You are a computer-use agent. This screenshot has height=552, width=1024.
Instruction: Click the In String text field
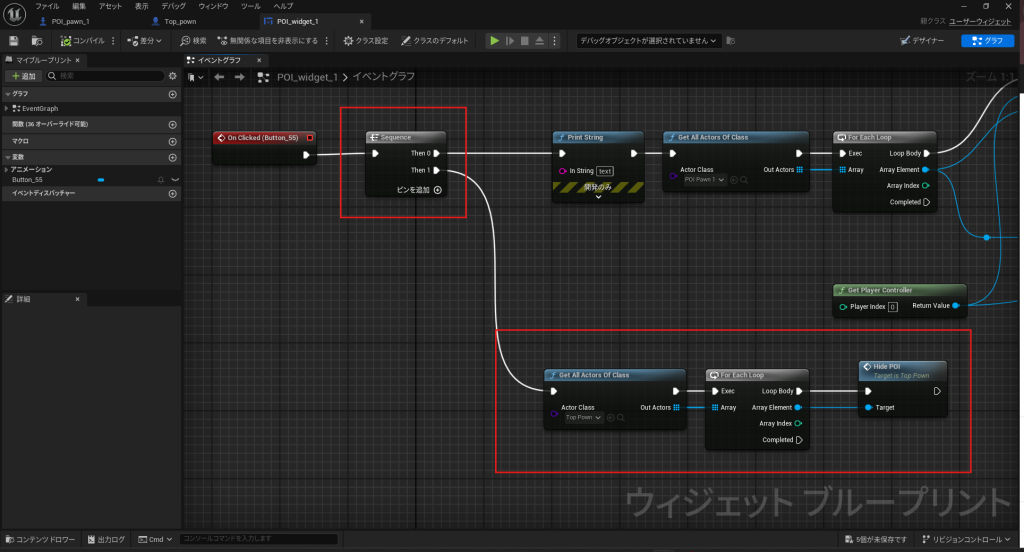pos(605,171)
